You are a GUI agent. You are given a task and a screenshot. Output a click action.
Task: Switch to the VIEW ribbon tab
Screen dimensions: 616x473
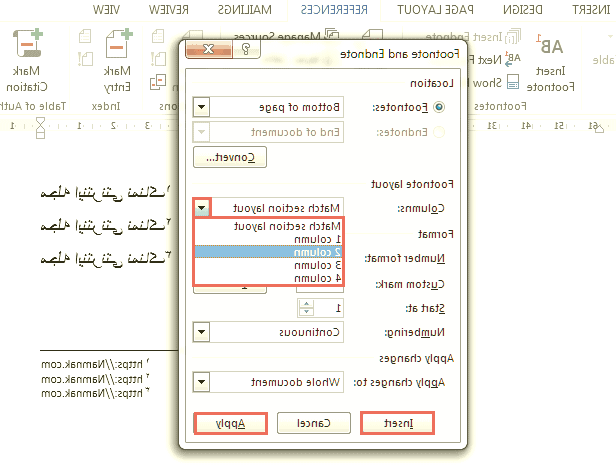pyautogui.click(x=106, y=10)
